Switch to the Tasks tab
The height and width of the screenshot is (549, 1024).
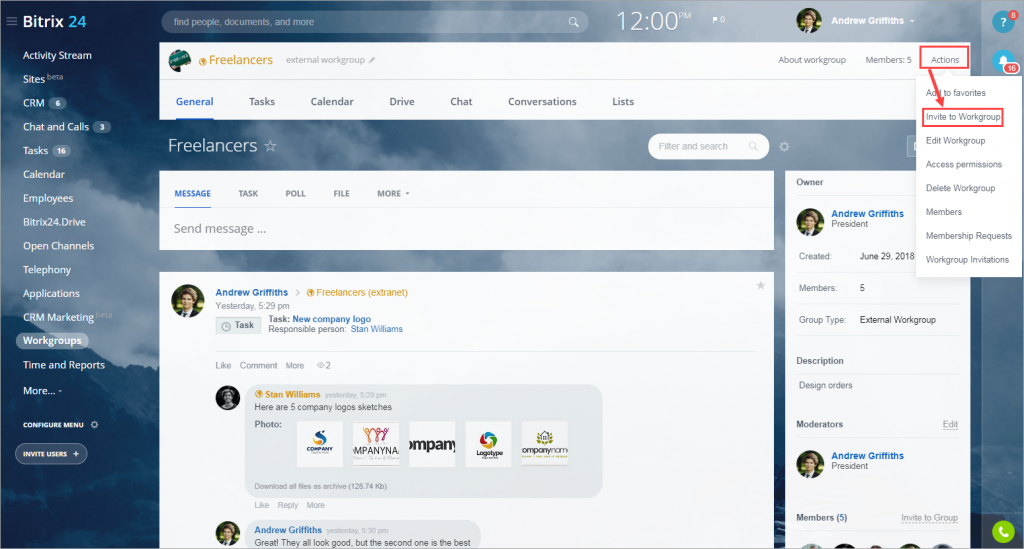click(x=262, y=102)
